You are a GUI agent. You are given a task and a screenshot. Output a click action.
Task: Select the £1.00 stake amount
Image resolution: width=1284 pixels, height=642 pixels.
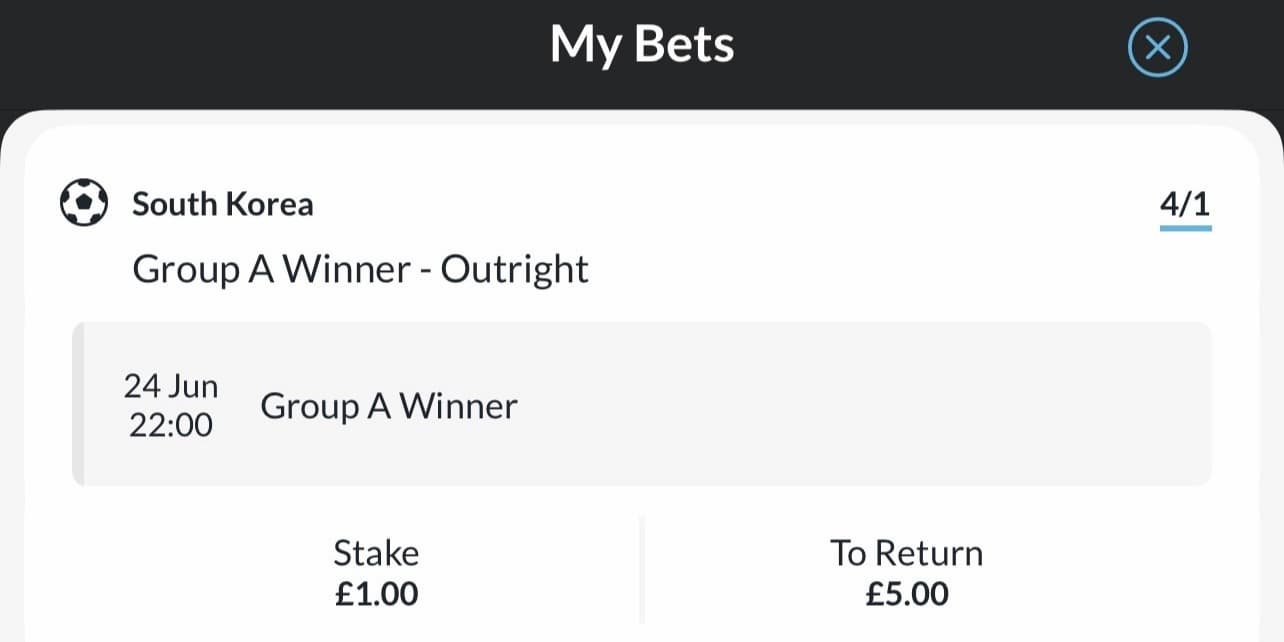coord(376,594)
